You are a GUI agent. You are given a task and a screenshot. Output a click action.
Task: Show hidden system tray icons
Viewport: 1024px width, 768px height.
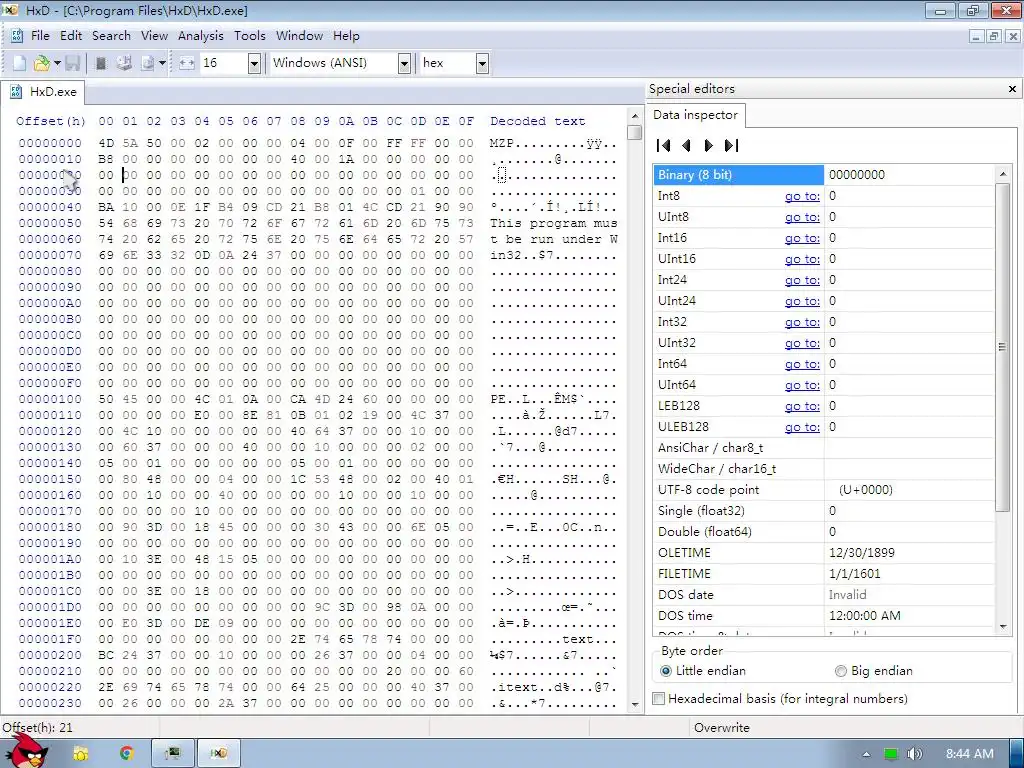click(867, 754)
